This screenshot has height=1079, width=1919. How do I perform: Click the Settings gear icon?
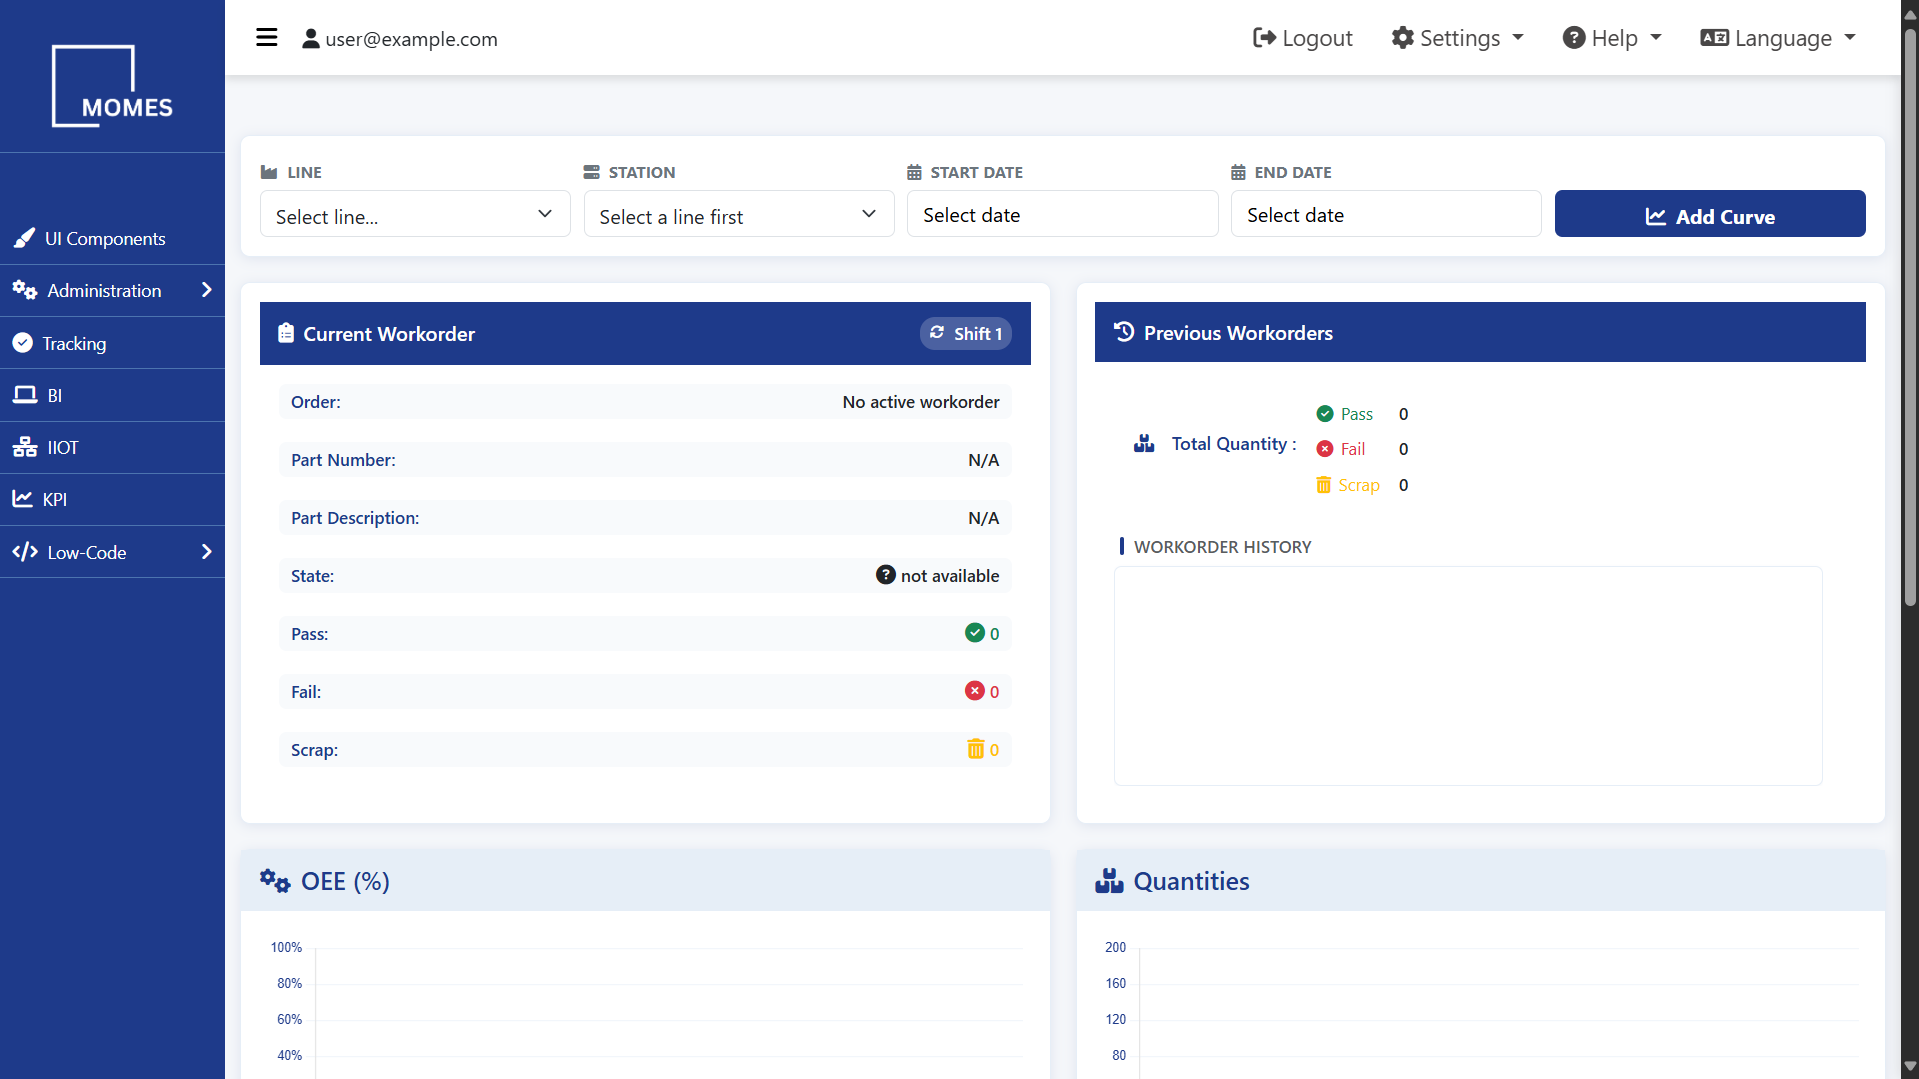pyautogui.click(x=1403, y=38)
